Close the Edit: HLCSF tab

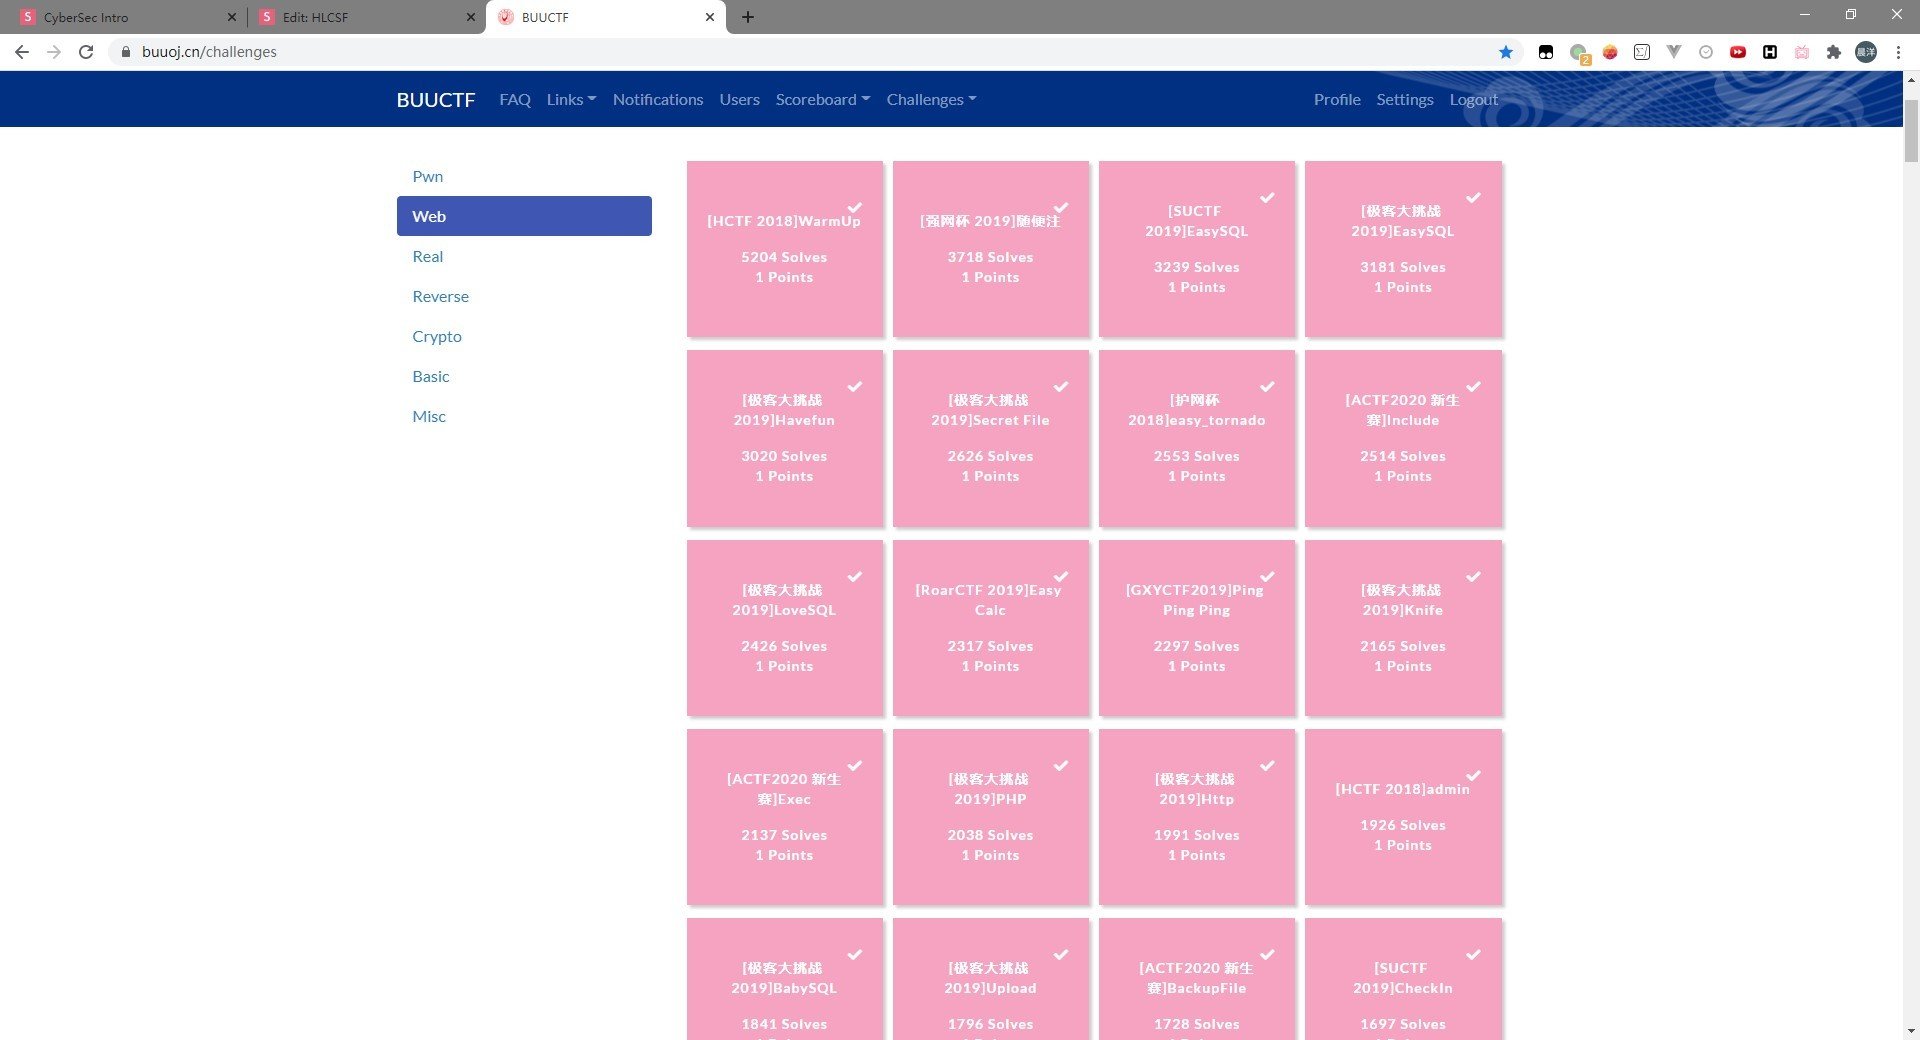click(x=470, y=17)
